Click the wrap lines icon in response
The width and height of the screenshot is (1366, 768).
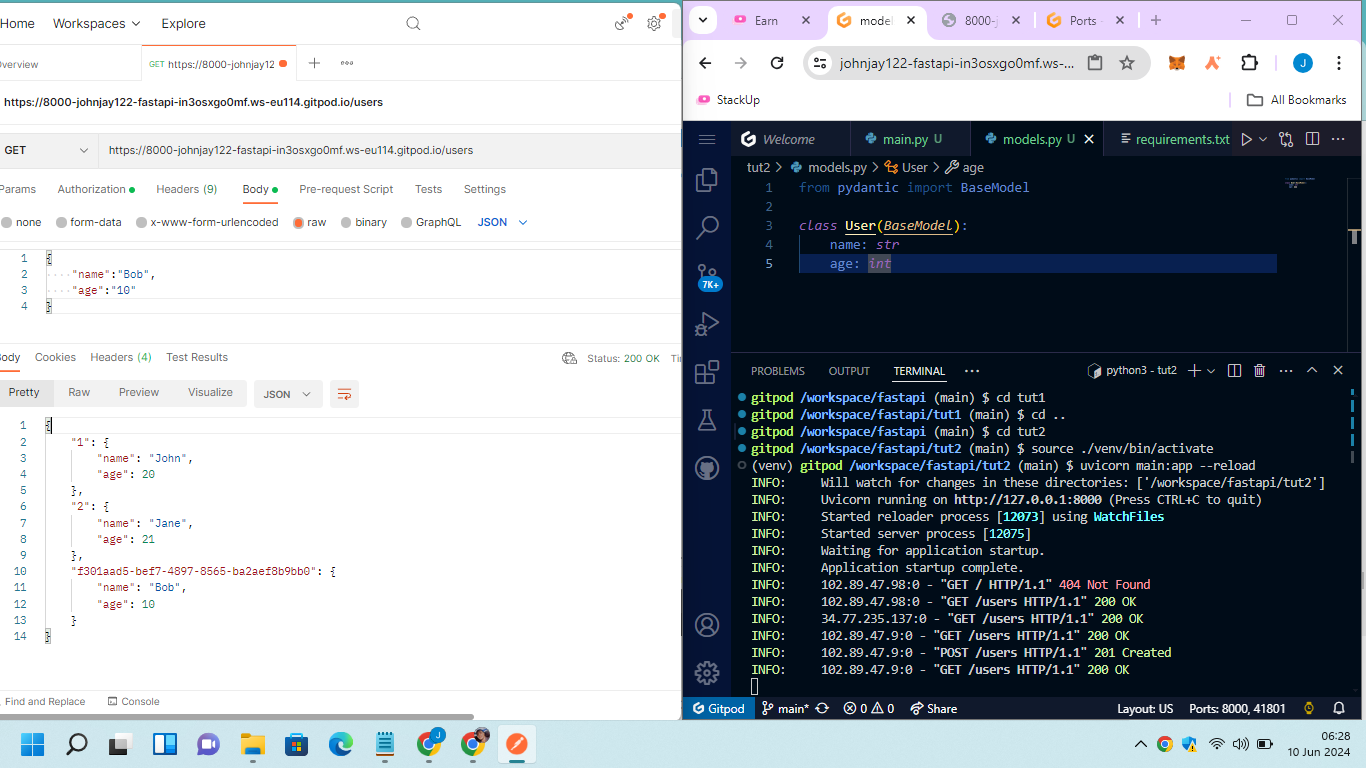(x=344, y=394)
